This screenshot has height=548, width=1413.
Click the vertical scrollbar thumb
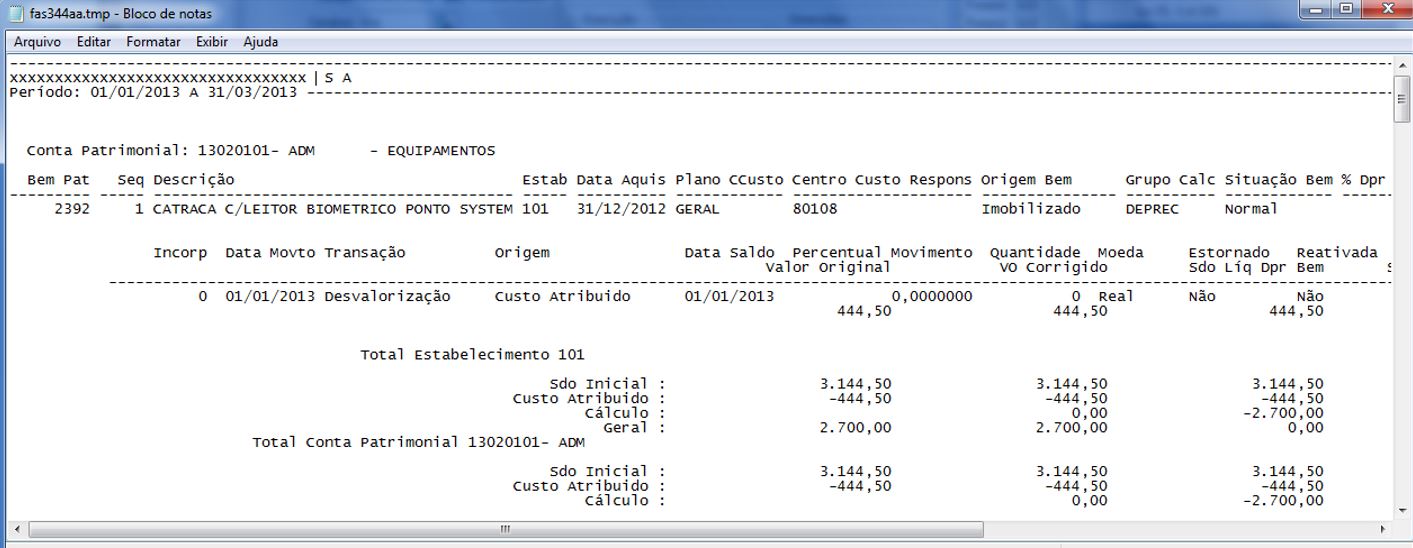click(1403, 99)
